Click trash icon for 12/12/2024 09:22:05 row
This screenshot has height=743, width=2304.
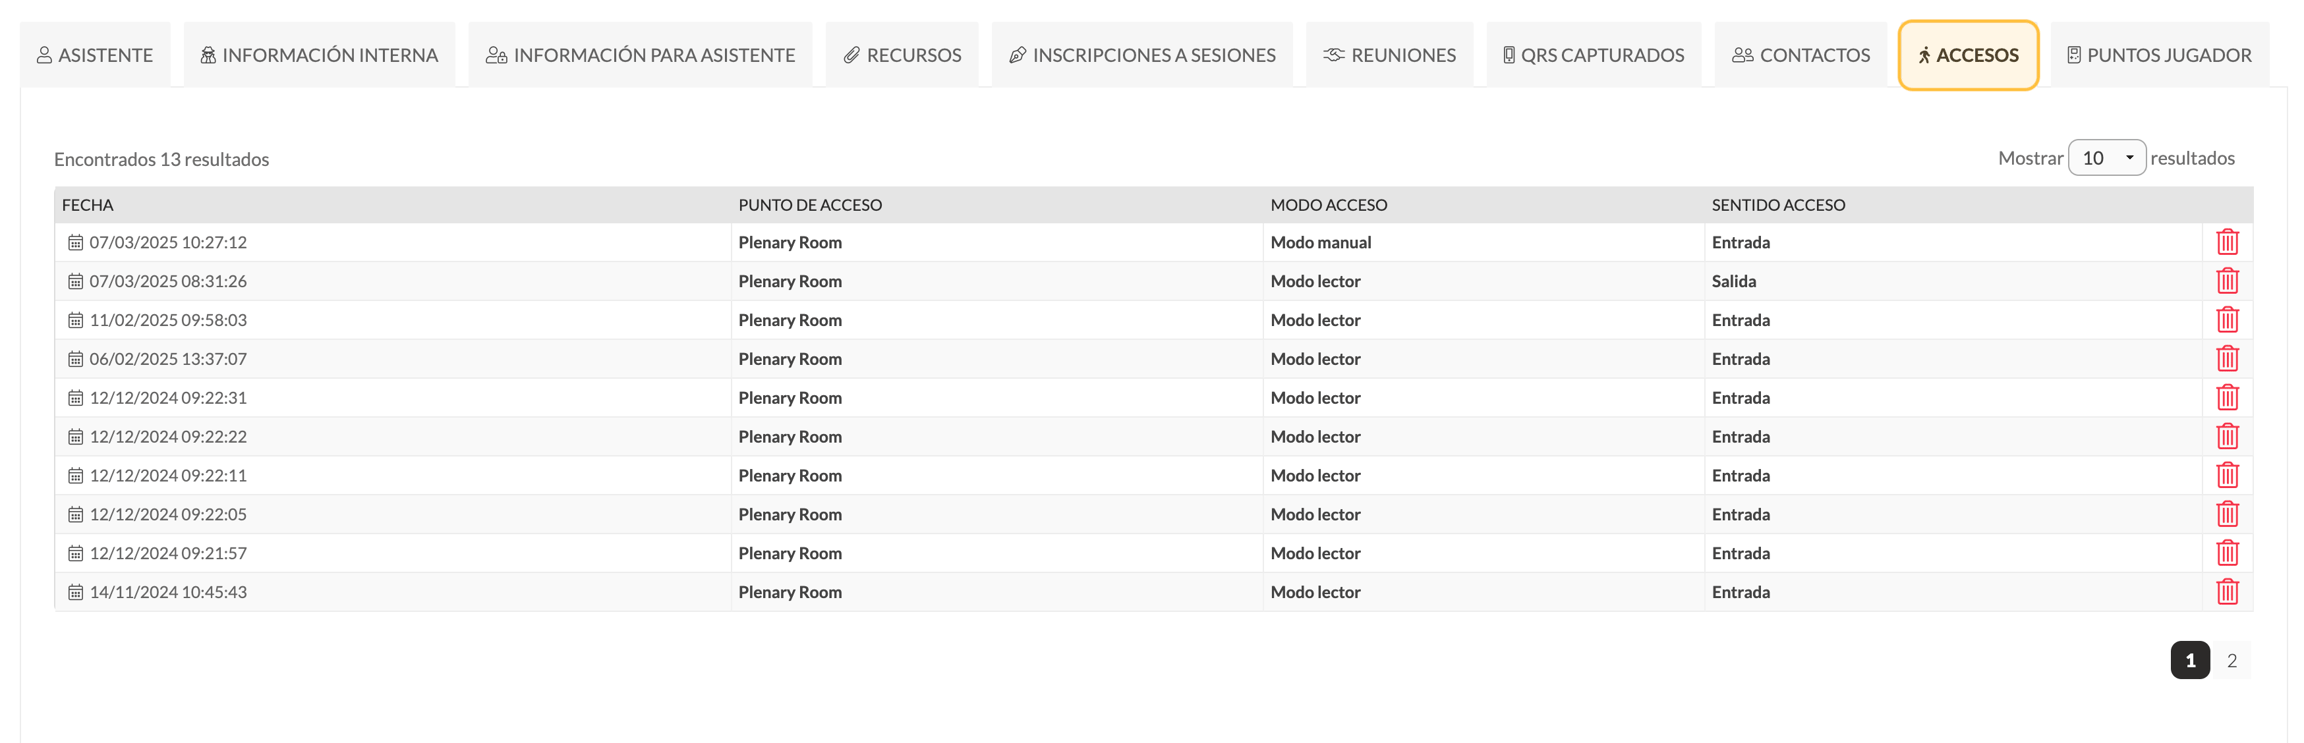2227,514
